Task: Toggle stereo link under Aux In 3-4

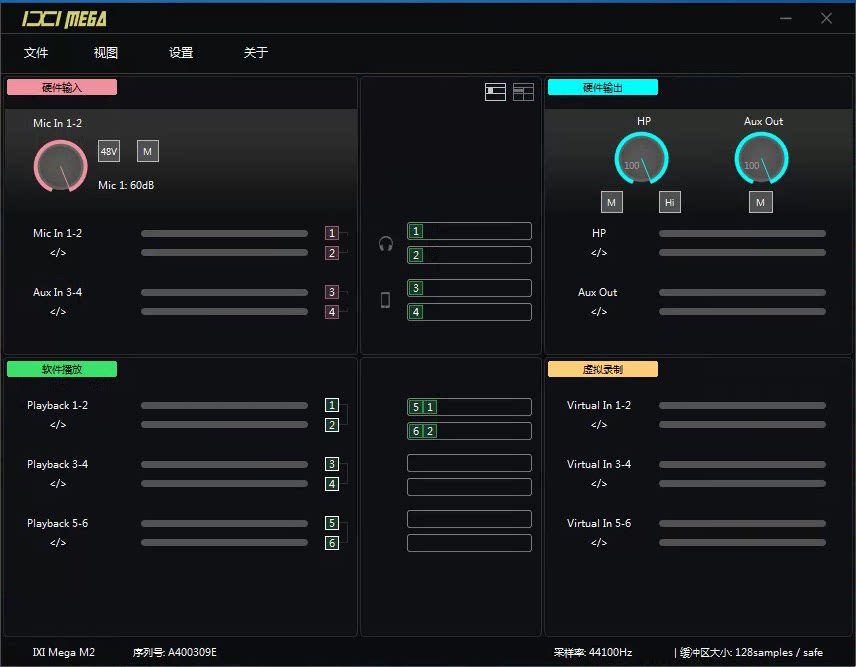Action: (58, 311)
